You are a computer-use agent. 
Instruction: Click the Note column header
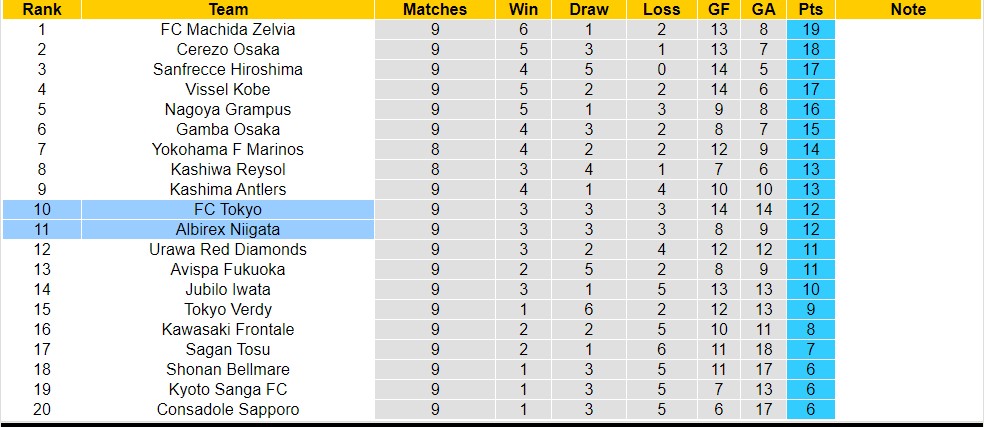tap(907, 10)
